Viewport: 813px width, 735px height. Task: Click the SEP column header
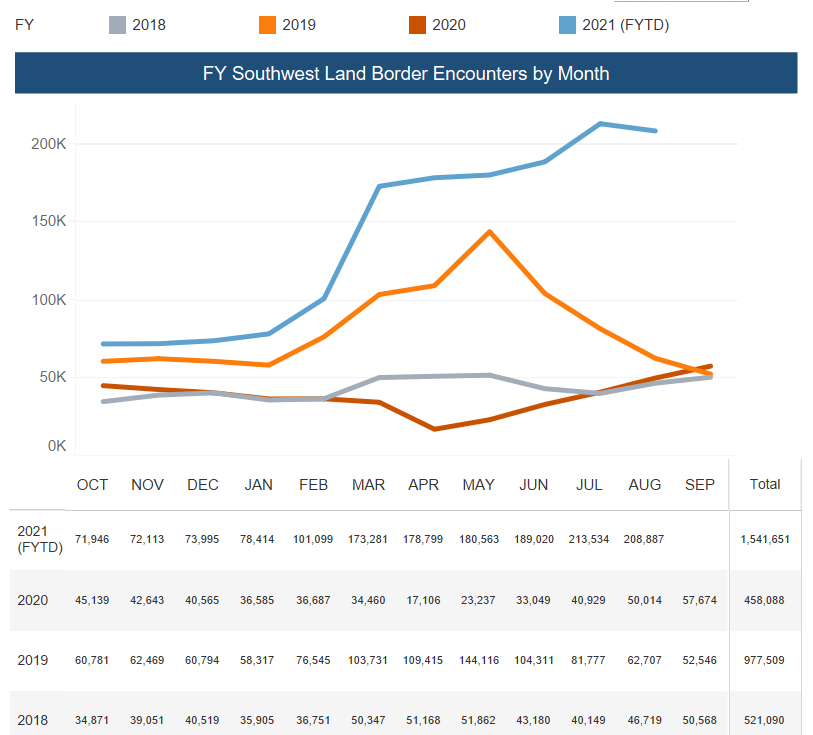click(700, 485)
